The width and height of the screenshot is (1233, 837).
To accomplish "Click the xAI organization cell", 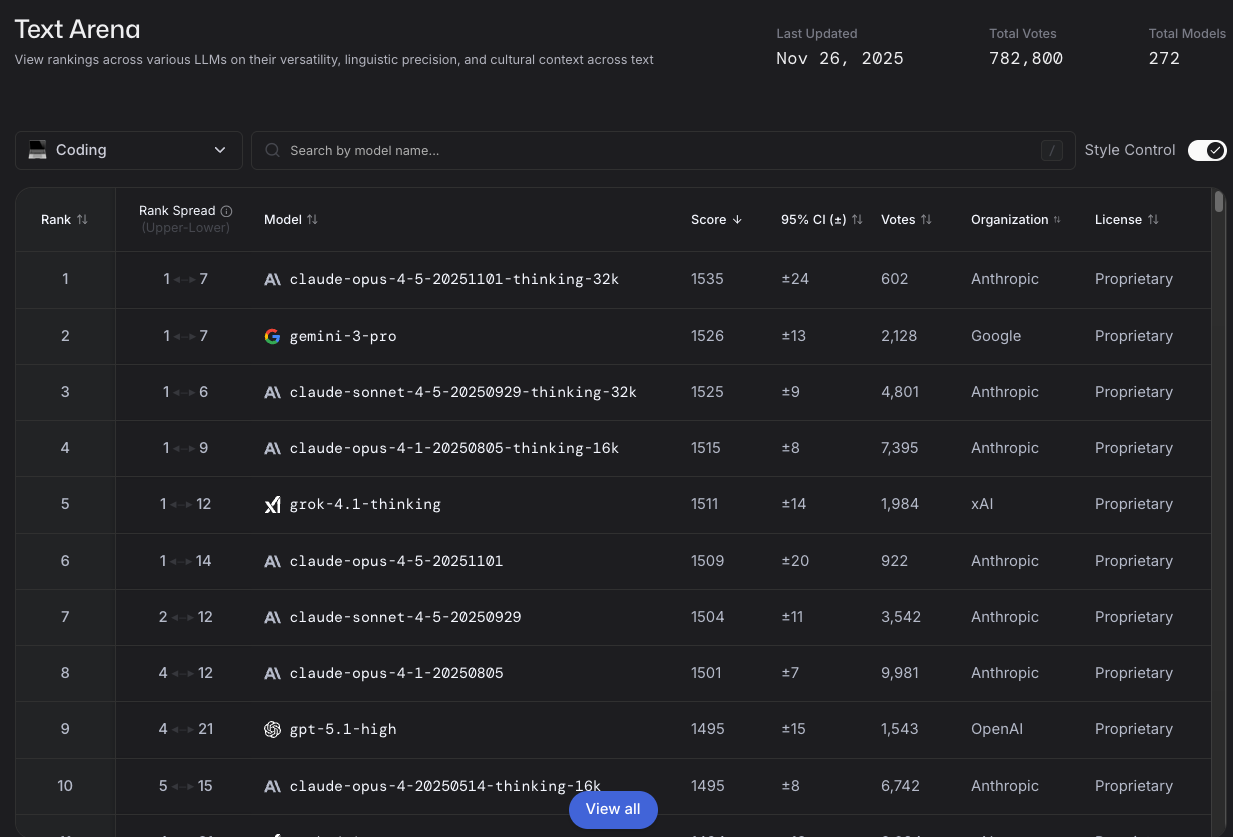I will tap(982, 504).
